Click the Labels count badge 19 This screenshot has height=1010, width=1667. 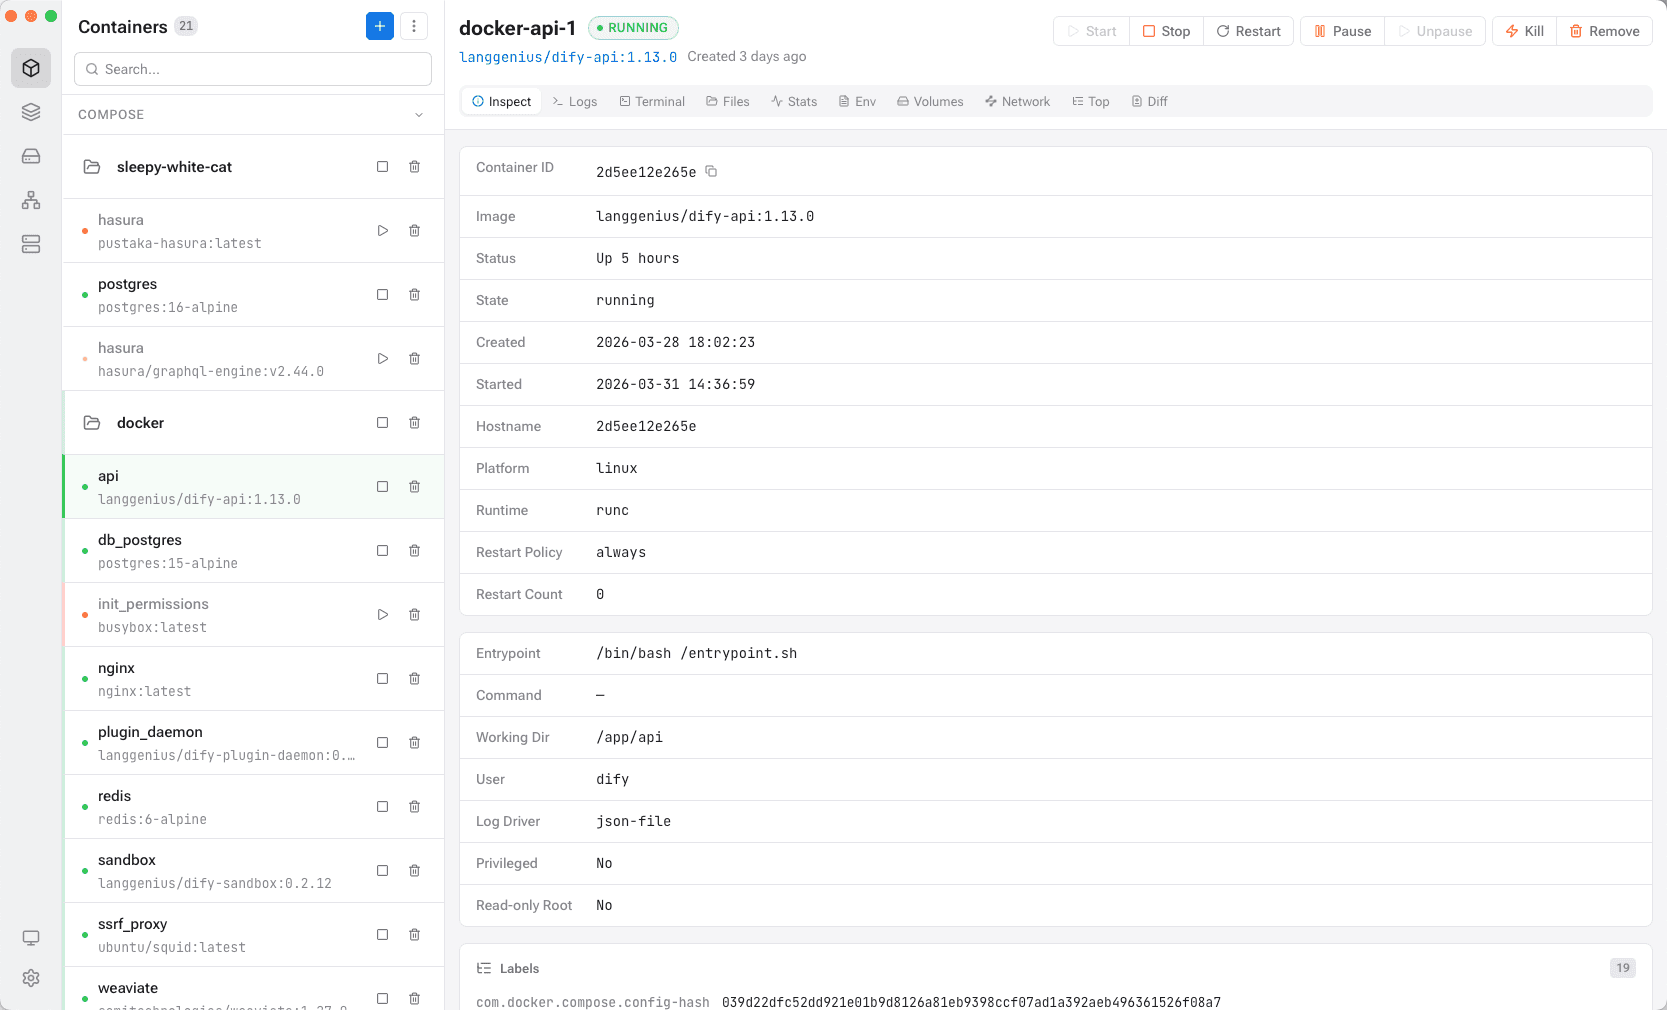[1623, 968]
